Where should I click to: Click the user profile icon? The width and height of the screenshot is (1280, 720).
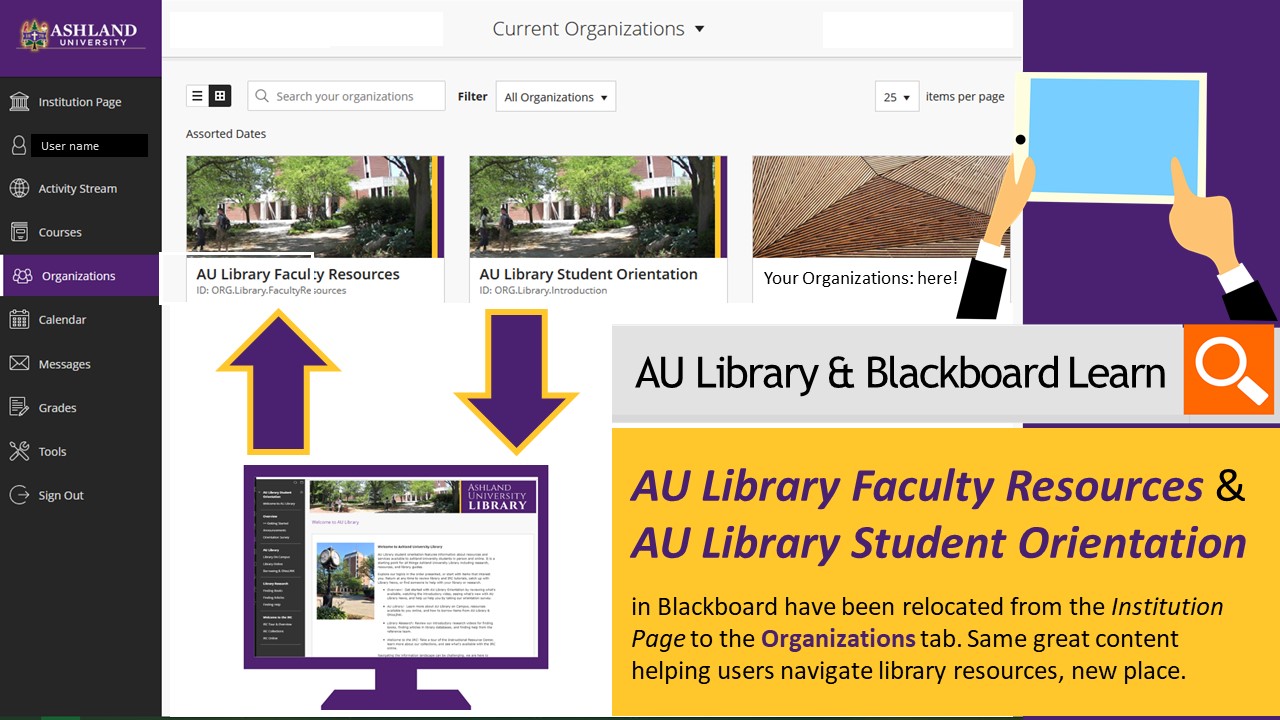click(x=19, y=145)
